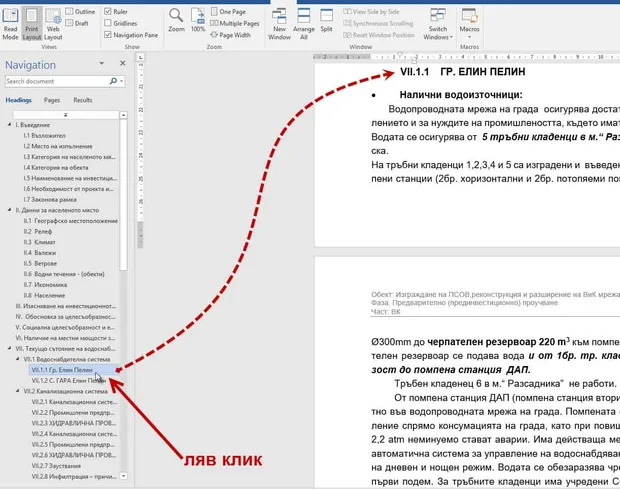Screen dimensions: 620x489
Task: Click headings list scroll up arrow
Action: [x=123, y=115]
